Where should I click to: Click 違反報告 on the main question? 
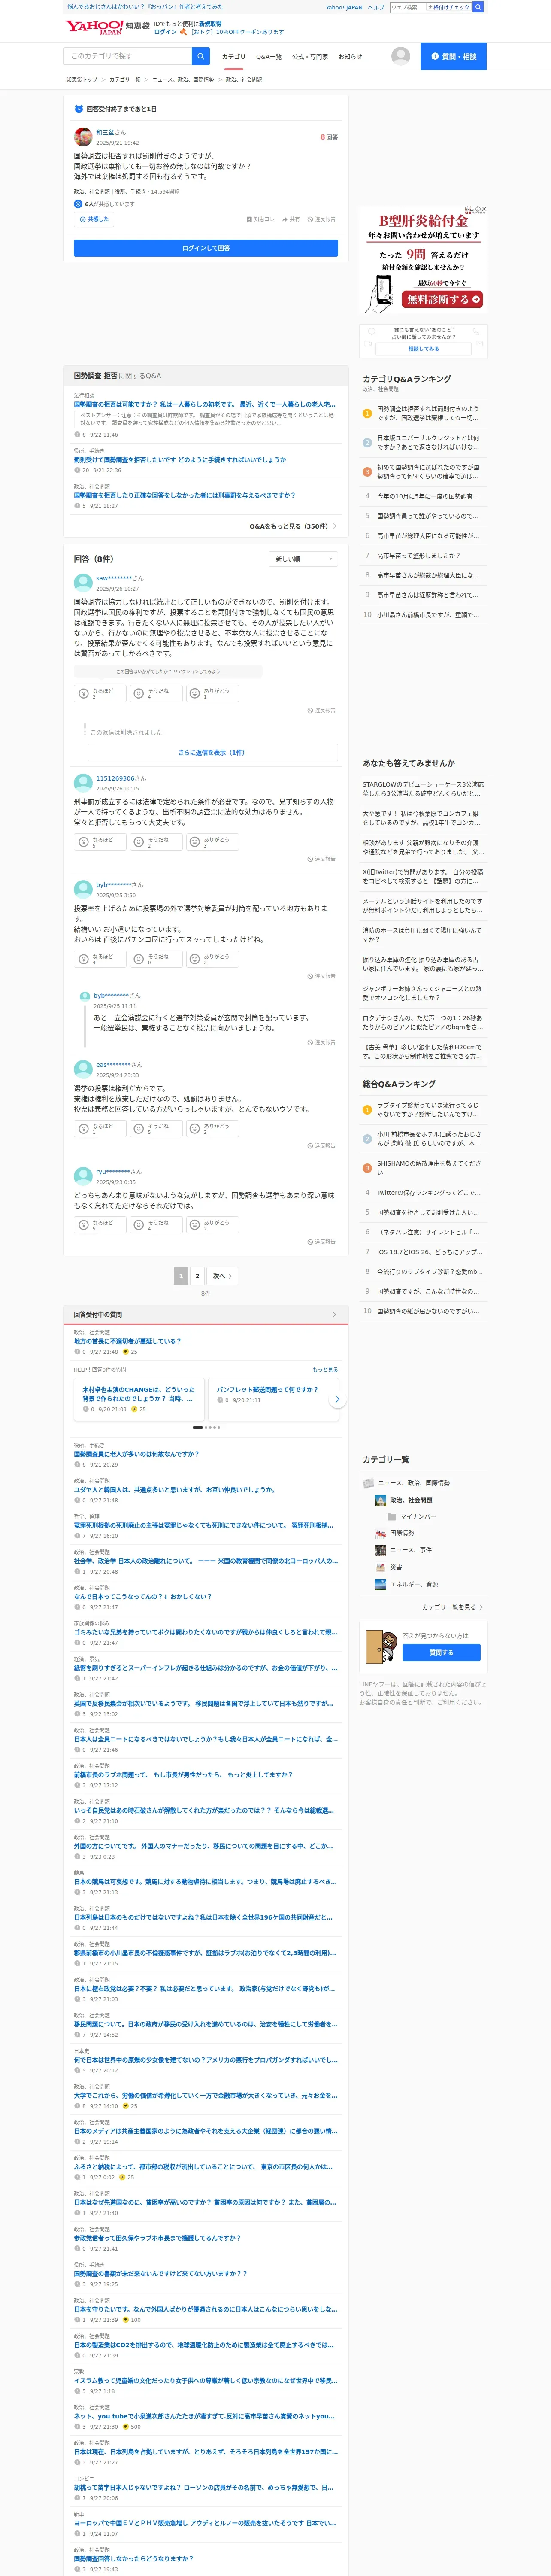click(x=322, y=219)
